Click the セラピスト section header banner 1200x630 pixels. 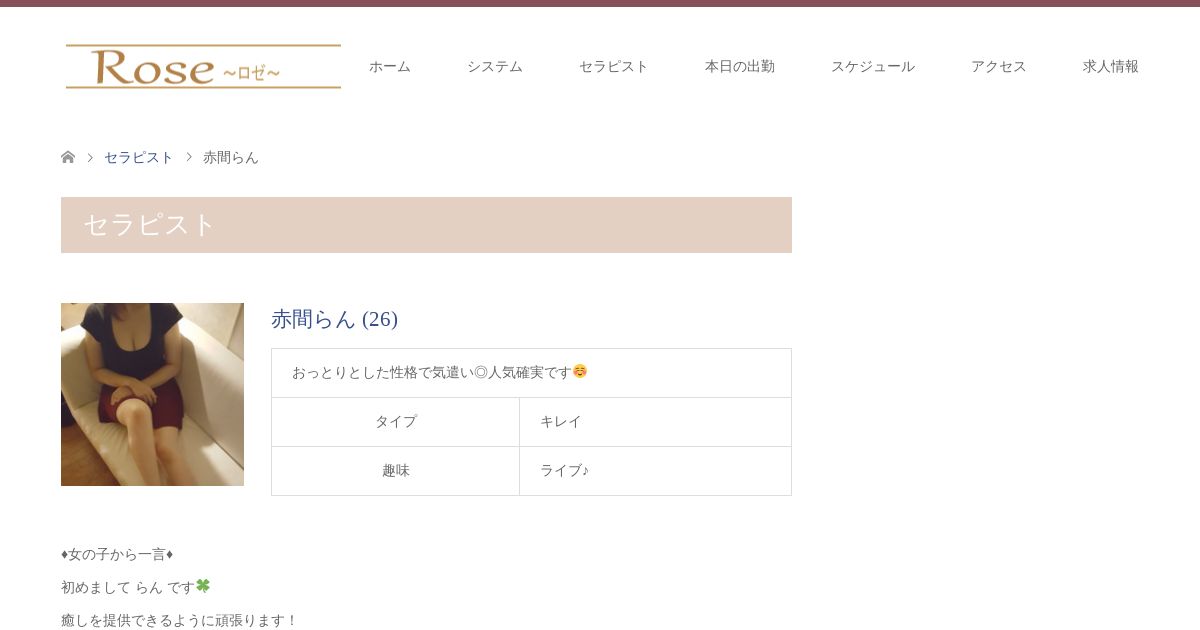coord(426,225)
